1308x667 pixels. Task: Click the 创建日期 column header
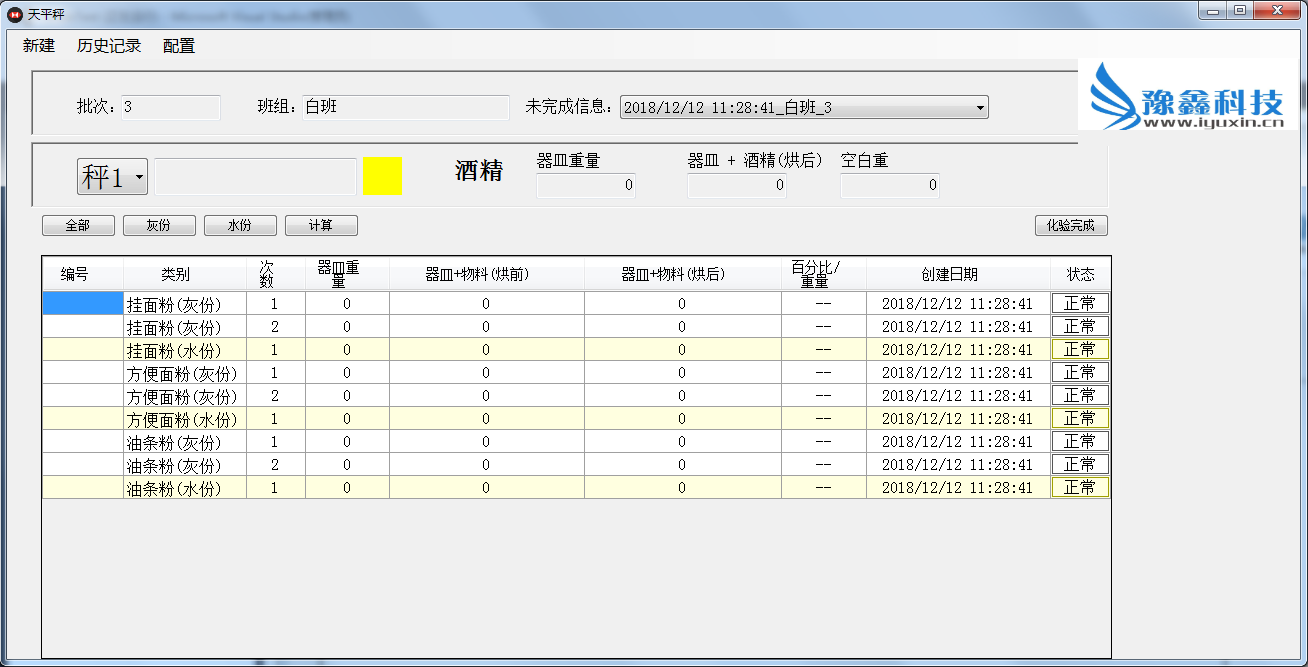949,274
